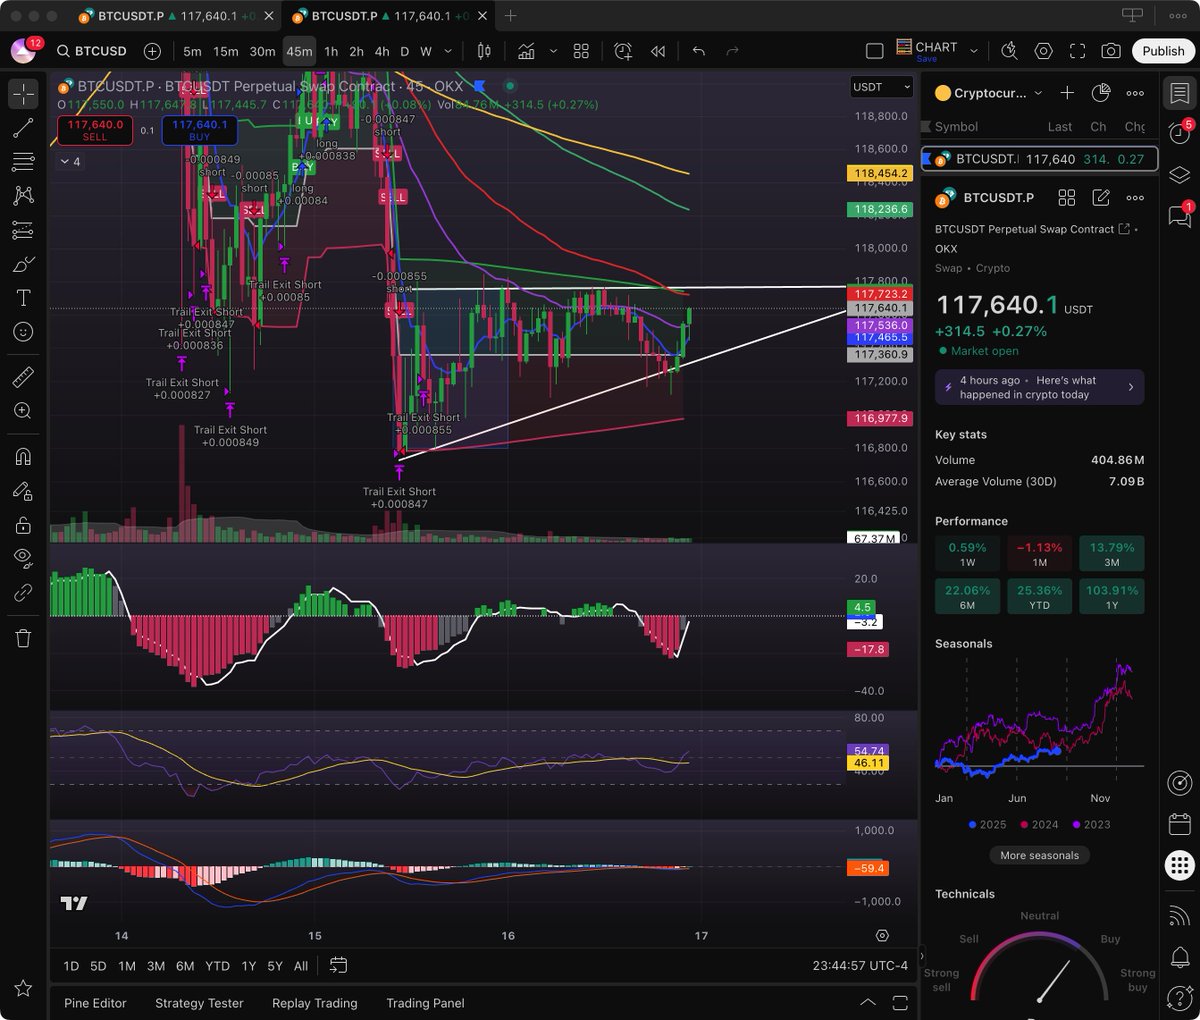
Task: Open the indicator templates grid icon
Action: coord(581,51)
